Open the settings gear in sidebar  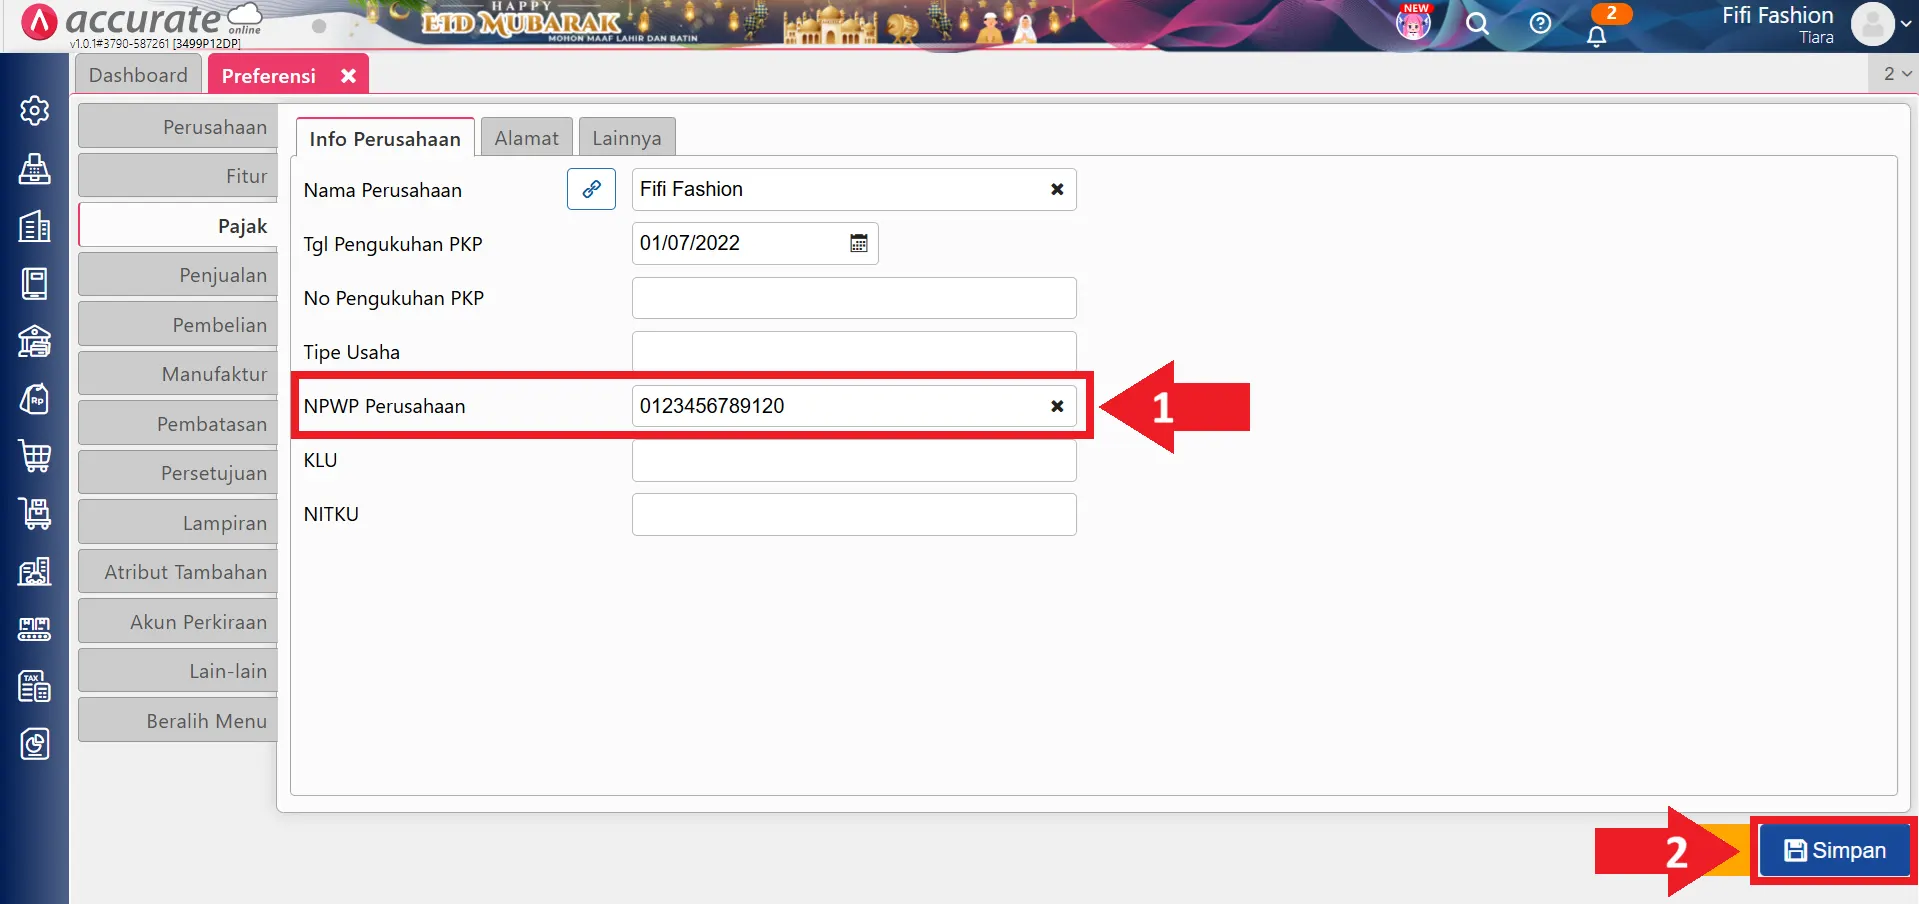[x=34, y=110]
